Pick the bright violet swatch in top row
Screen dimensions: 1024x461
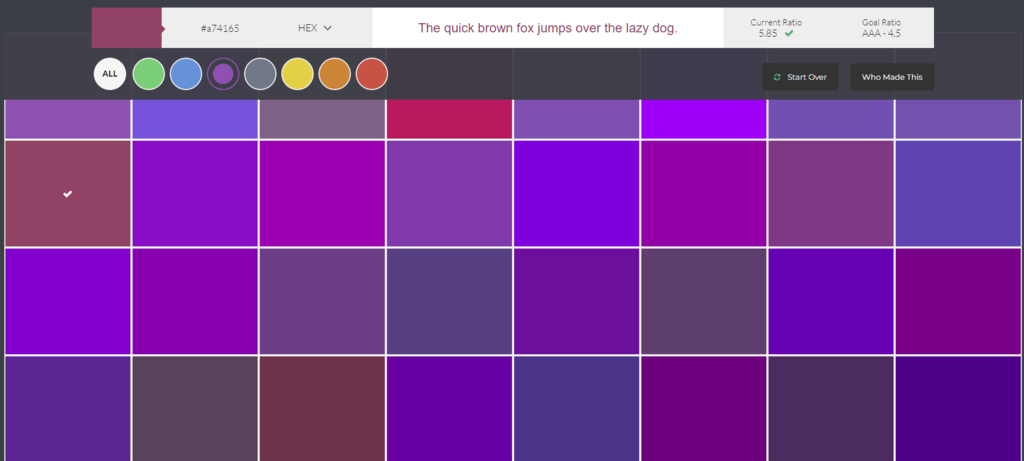coord(703,119)
